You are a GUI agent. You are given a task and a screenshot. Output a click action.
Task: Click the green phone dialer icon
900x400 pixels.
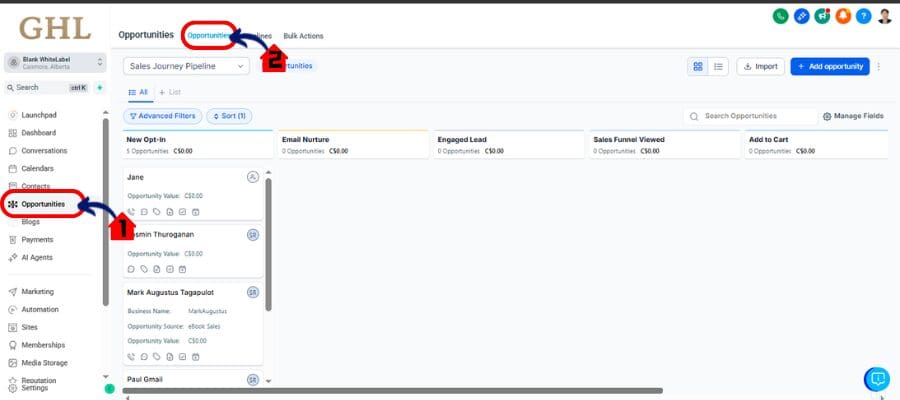coord(780,16)
